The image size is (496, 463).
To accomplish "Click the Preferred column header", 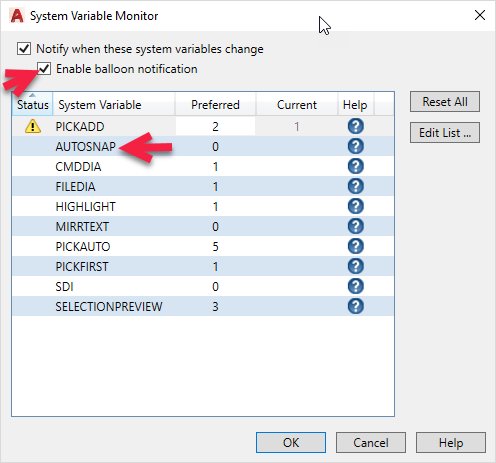I will pos(215,105).
